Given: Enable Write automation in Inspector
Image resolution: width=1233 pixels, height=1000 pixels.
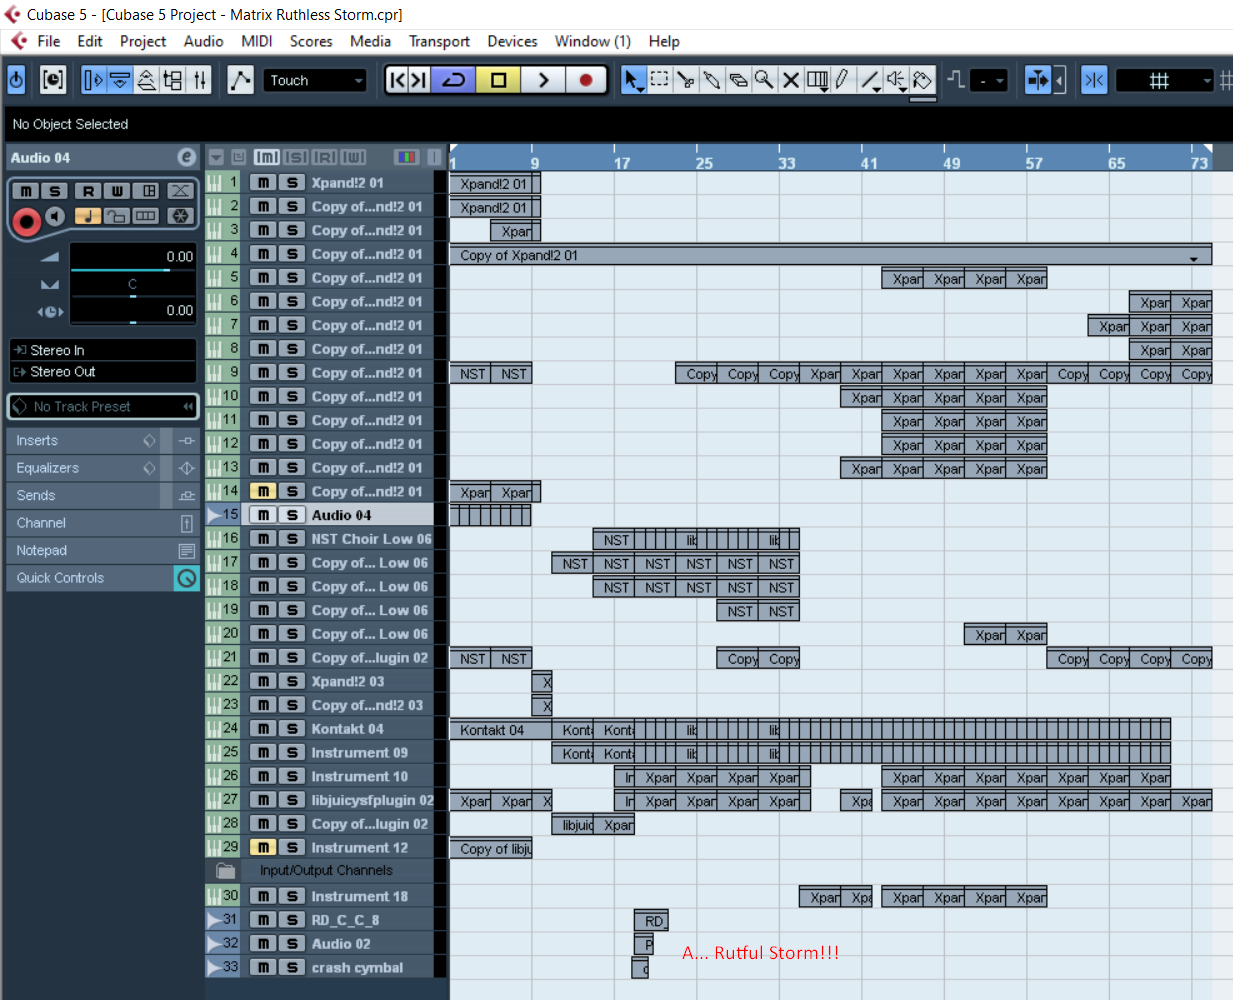Looking at the screenshot, I should [x=117, y=191].
